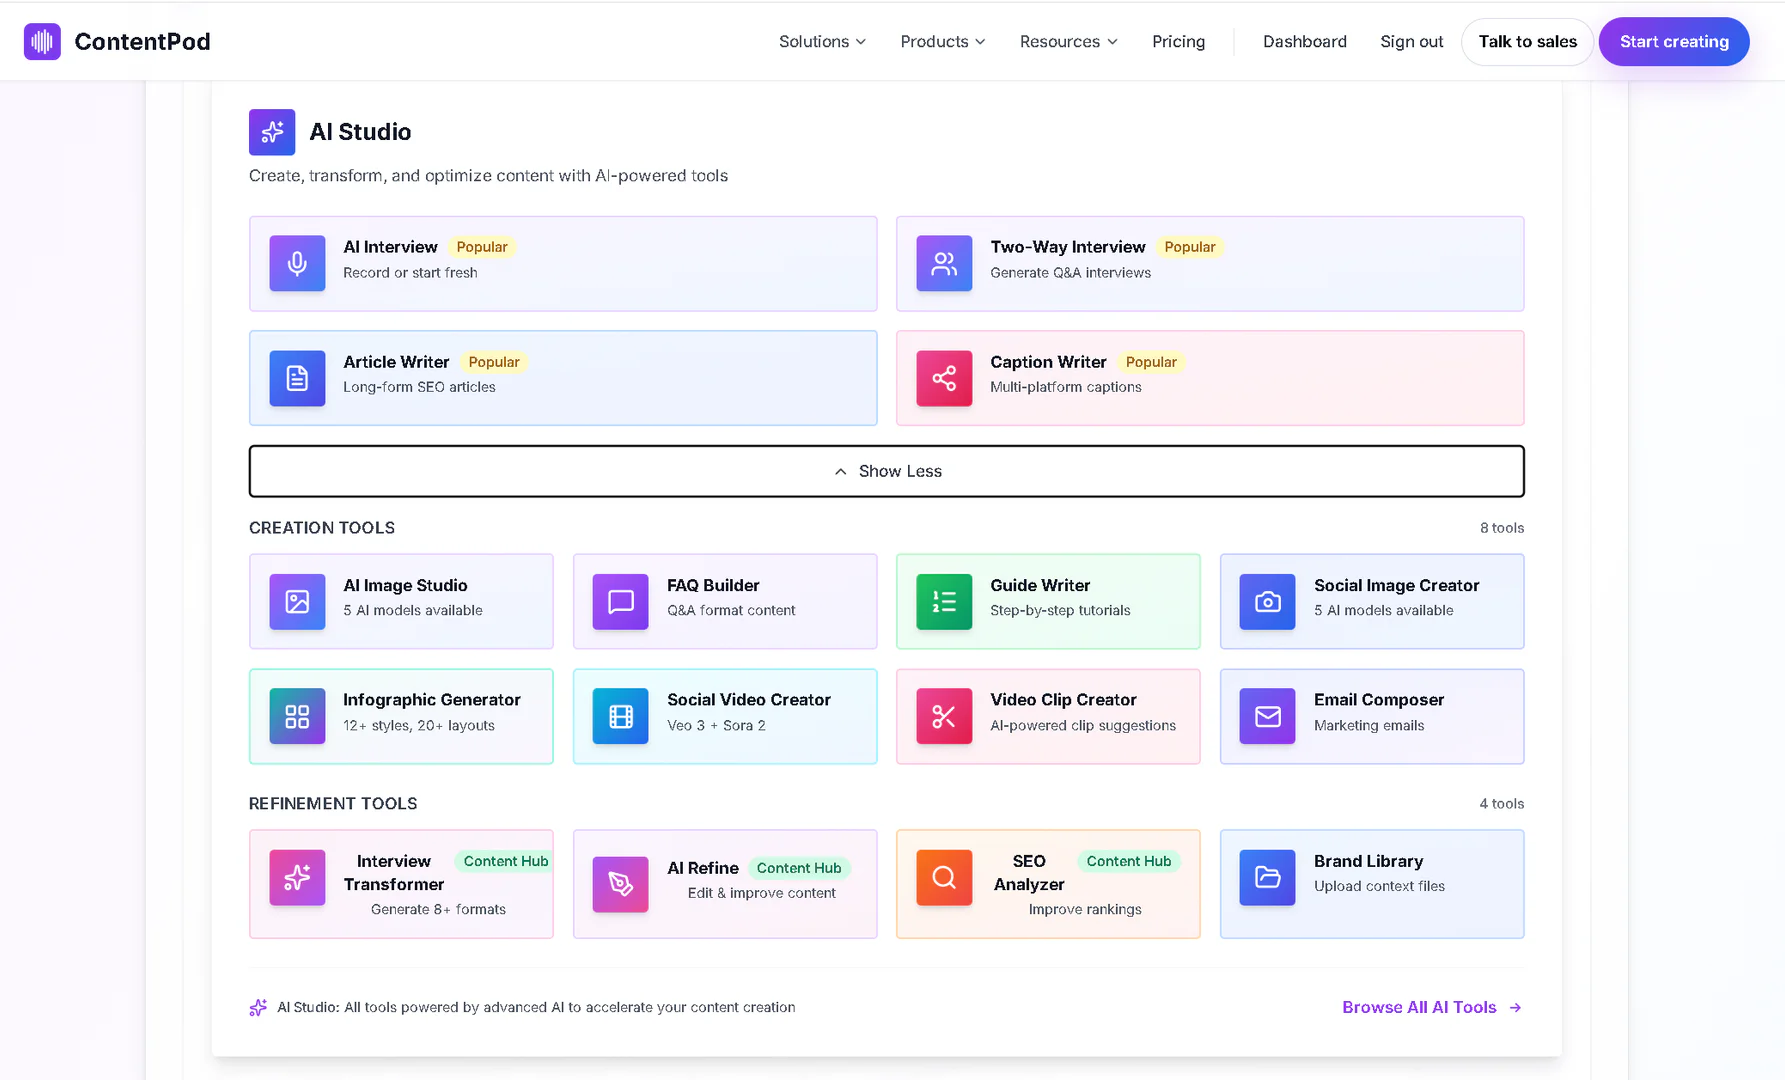Expand the Resources dropdown menu
The image size is (1785, 1080).
(x=1068, y=42)
